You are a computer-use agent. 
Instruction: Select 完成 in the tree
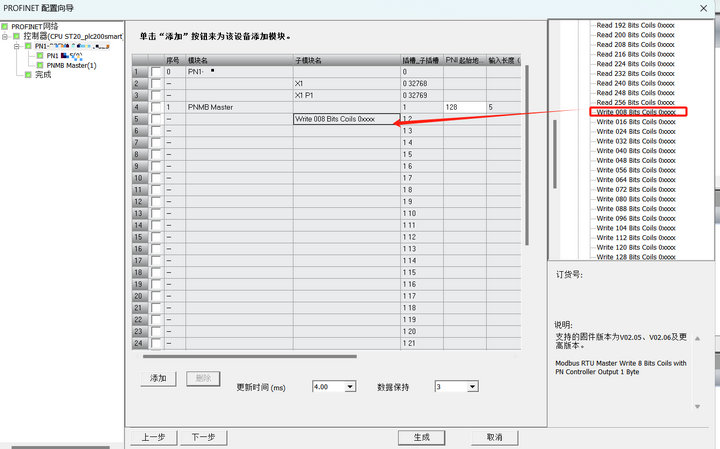point(43,74)
